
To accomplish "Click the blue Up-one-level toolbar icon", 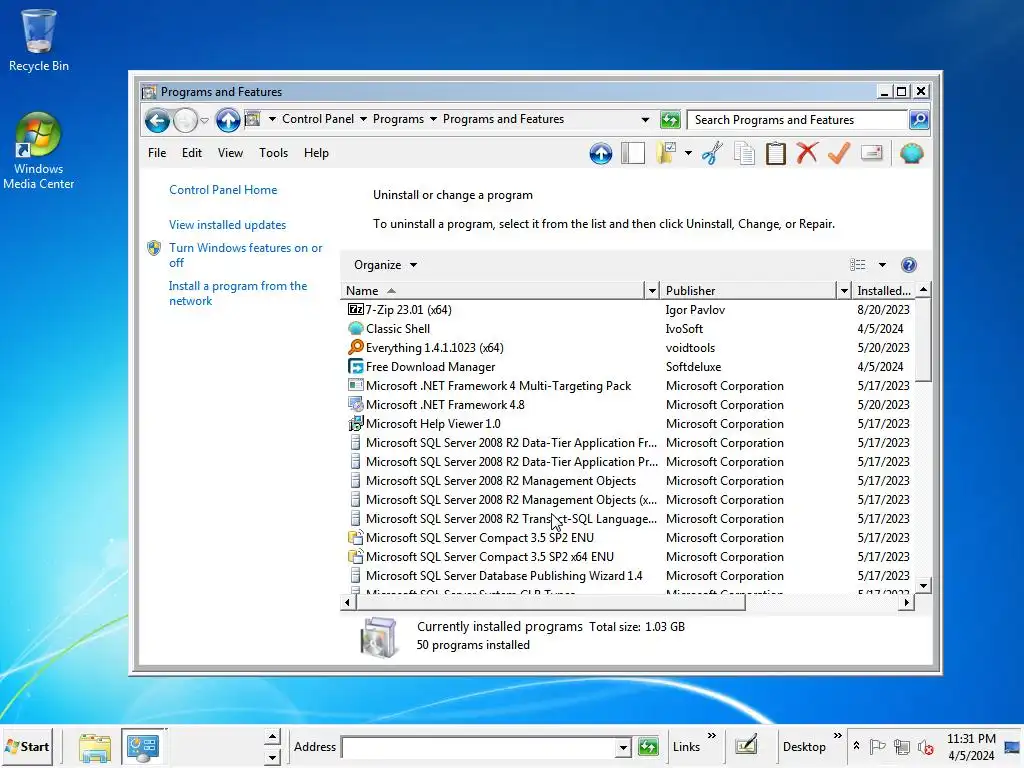I will tap(601, 153).
